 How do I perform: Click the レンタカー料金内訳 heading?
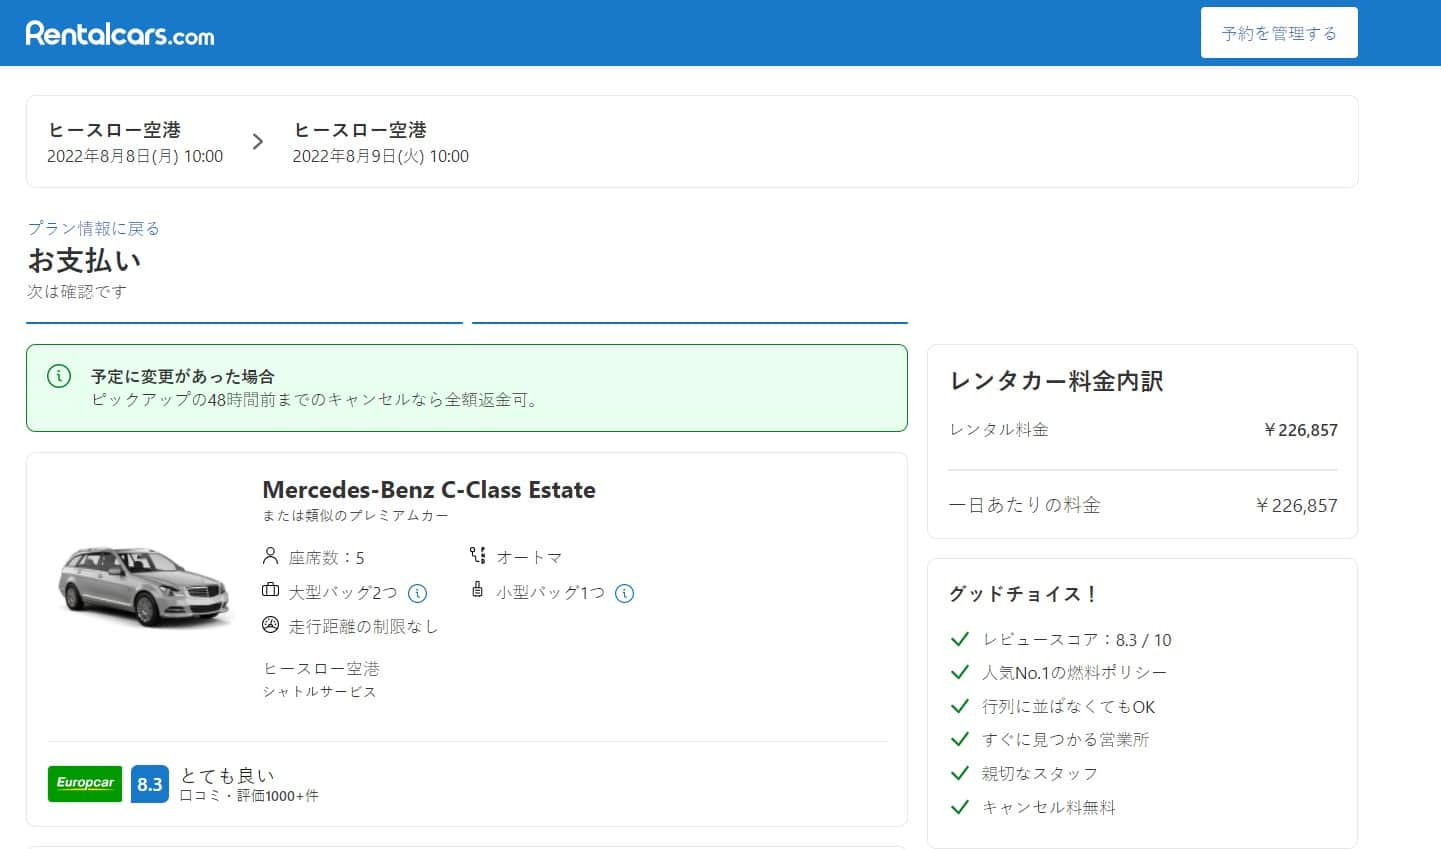click(x=1056, y=381)
